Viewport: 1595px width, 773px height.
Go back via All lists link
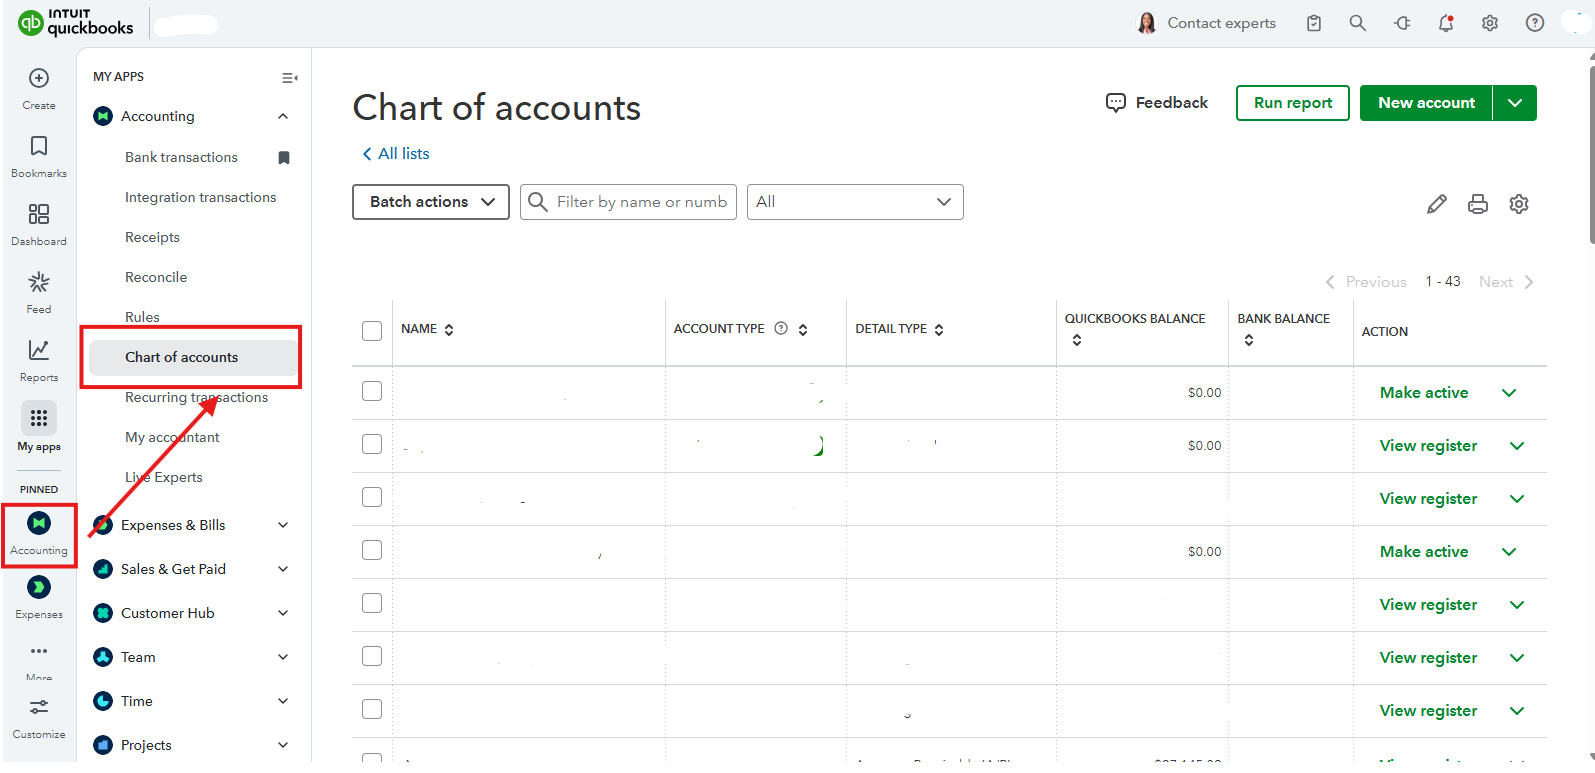point(396,153)
